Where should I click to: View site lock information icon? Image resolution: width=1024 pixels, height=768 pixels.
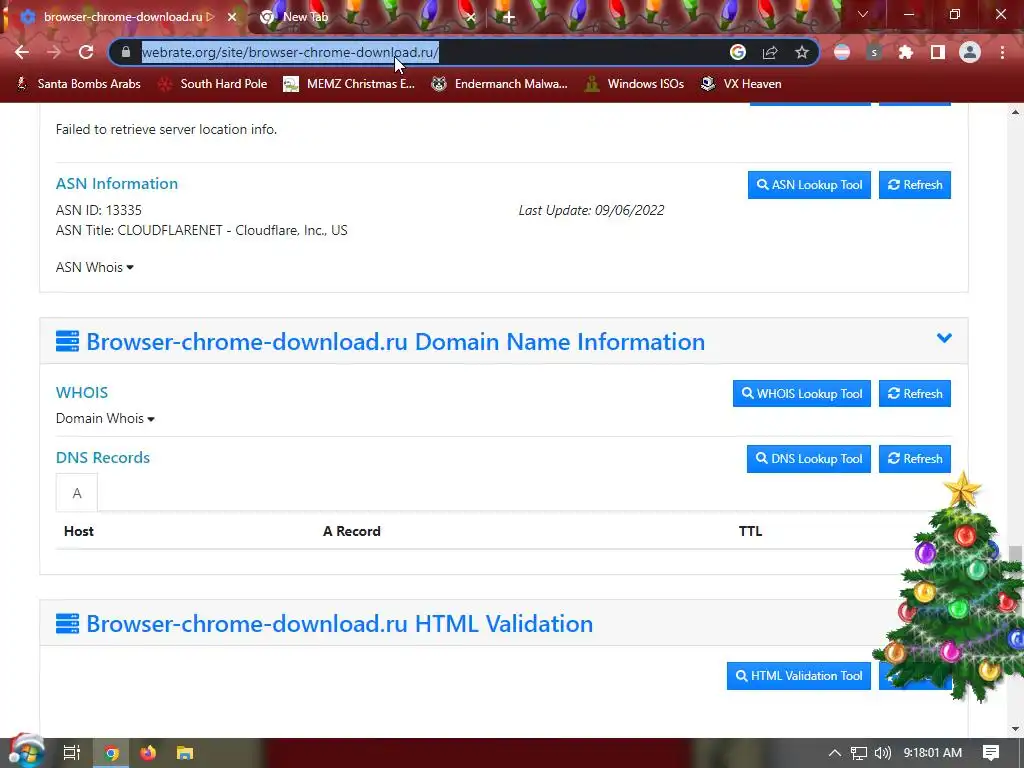tap(126, 52)
